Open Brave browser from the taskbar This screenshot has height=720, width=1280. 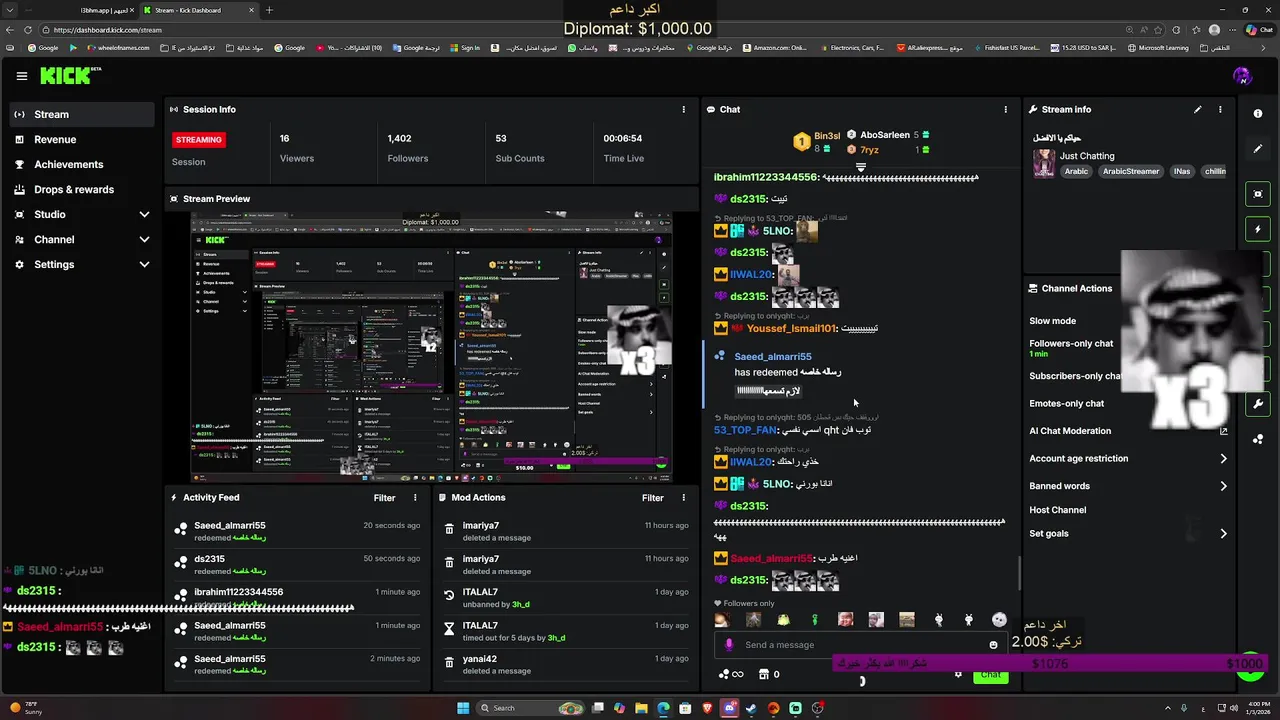[x=707, y=708]
